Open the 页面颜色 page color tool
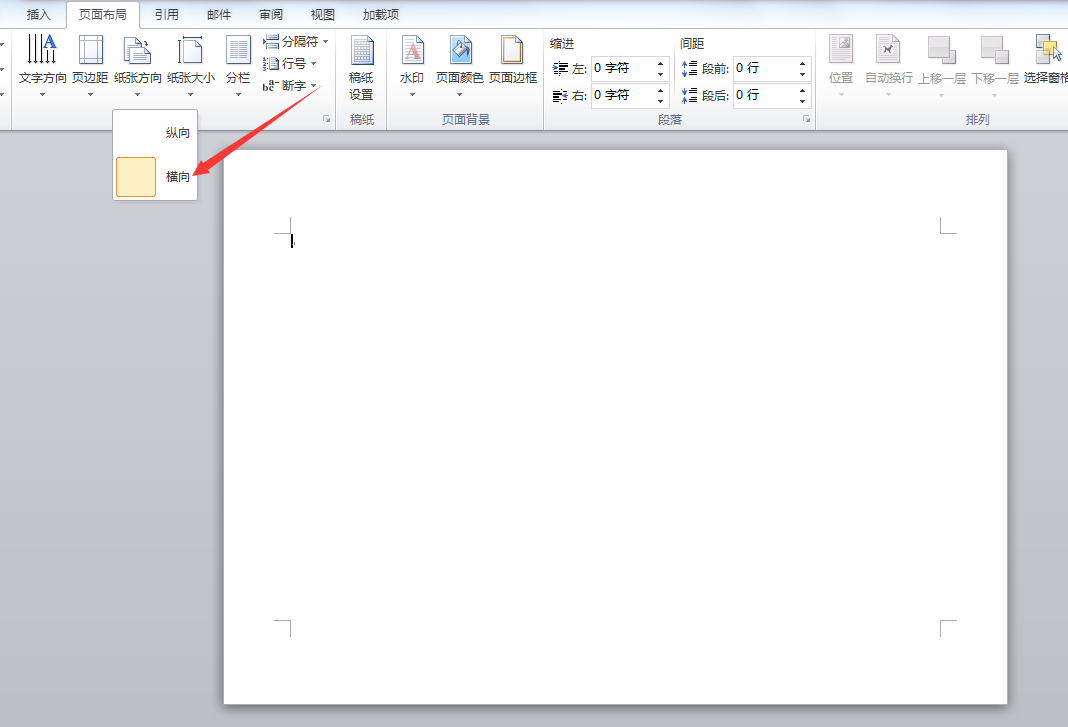Image resolution: width=1068 pixels, height=727 pixels. 460,66
